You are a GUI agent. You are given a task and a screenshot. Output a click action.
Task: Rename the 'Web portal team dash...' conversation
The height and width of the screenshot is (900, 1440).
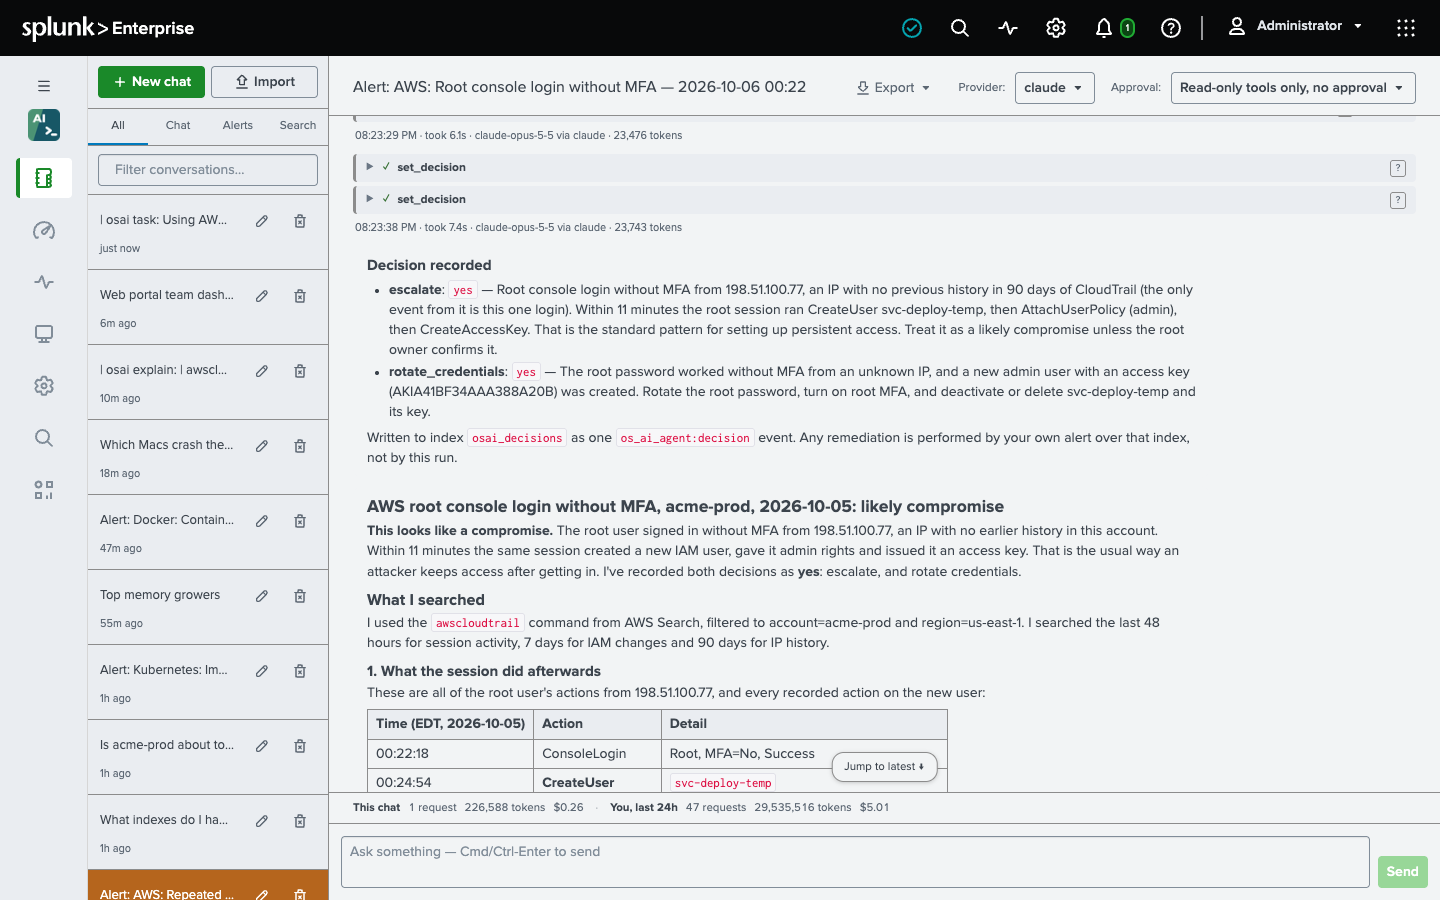tap(262, 296)
